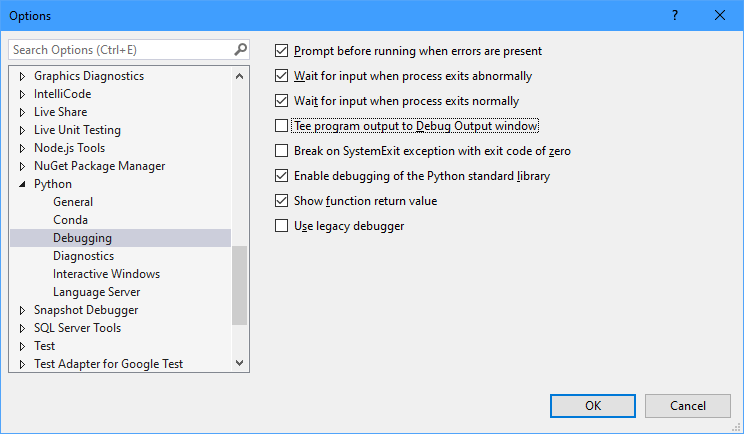Check the Use legacy debugger box
This screenshot has height=434, width=744.
pyautogui.click(x=281, y=226)
